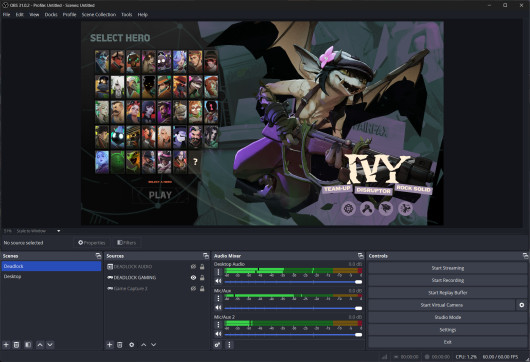Click the Exit button in Controls

pos(448,342)
